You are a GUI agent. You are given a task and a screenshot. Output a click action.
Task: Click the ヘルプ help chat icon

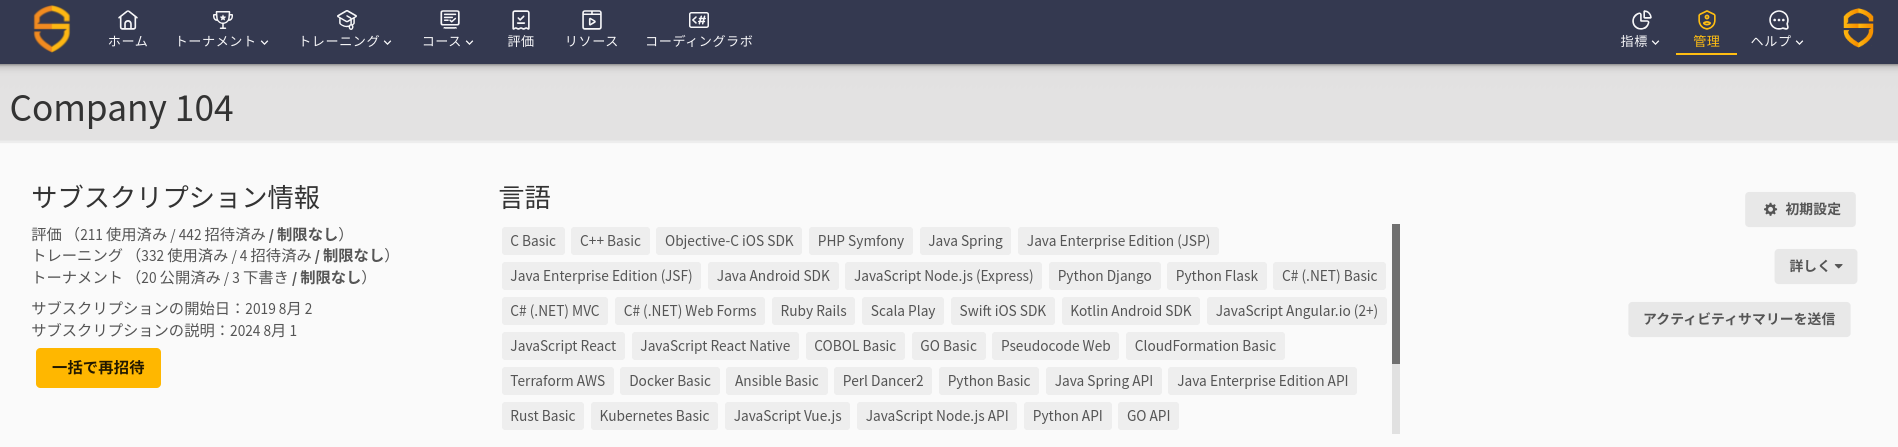pos(1778,20)
